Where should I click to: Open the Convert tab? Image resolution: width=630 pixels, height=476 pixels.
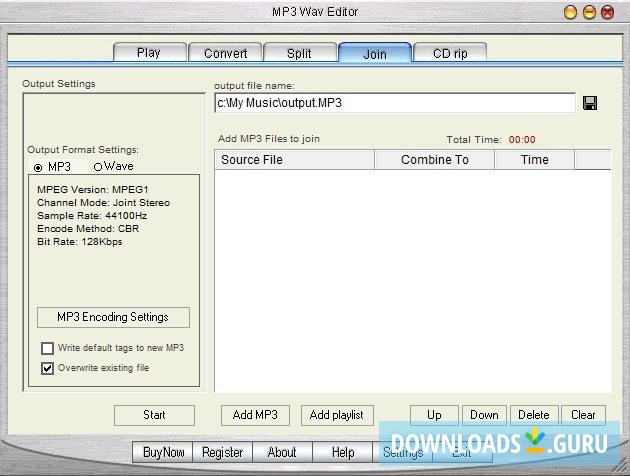click(225, 53)
